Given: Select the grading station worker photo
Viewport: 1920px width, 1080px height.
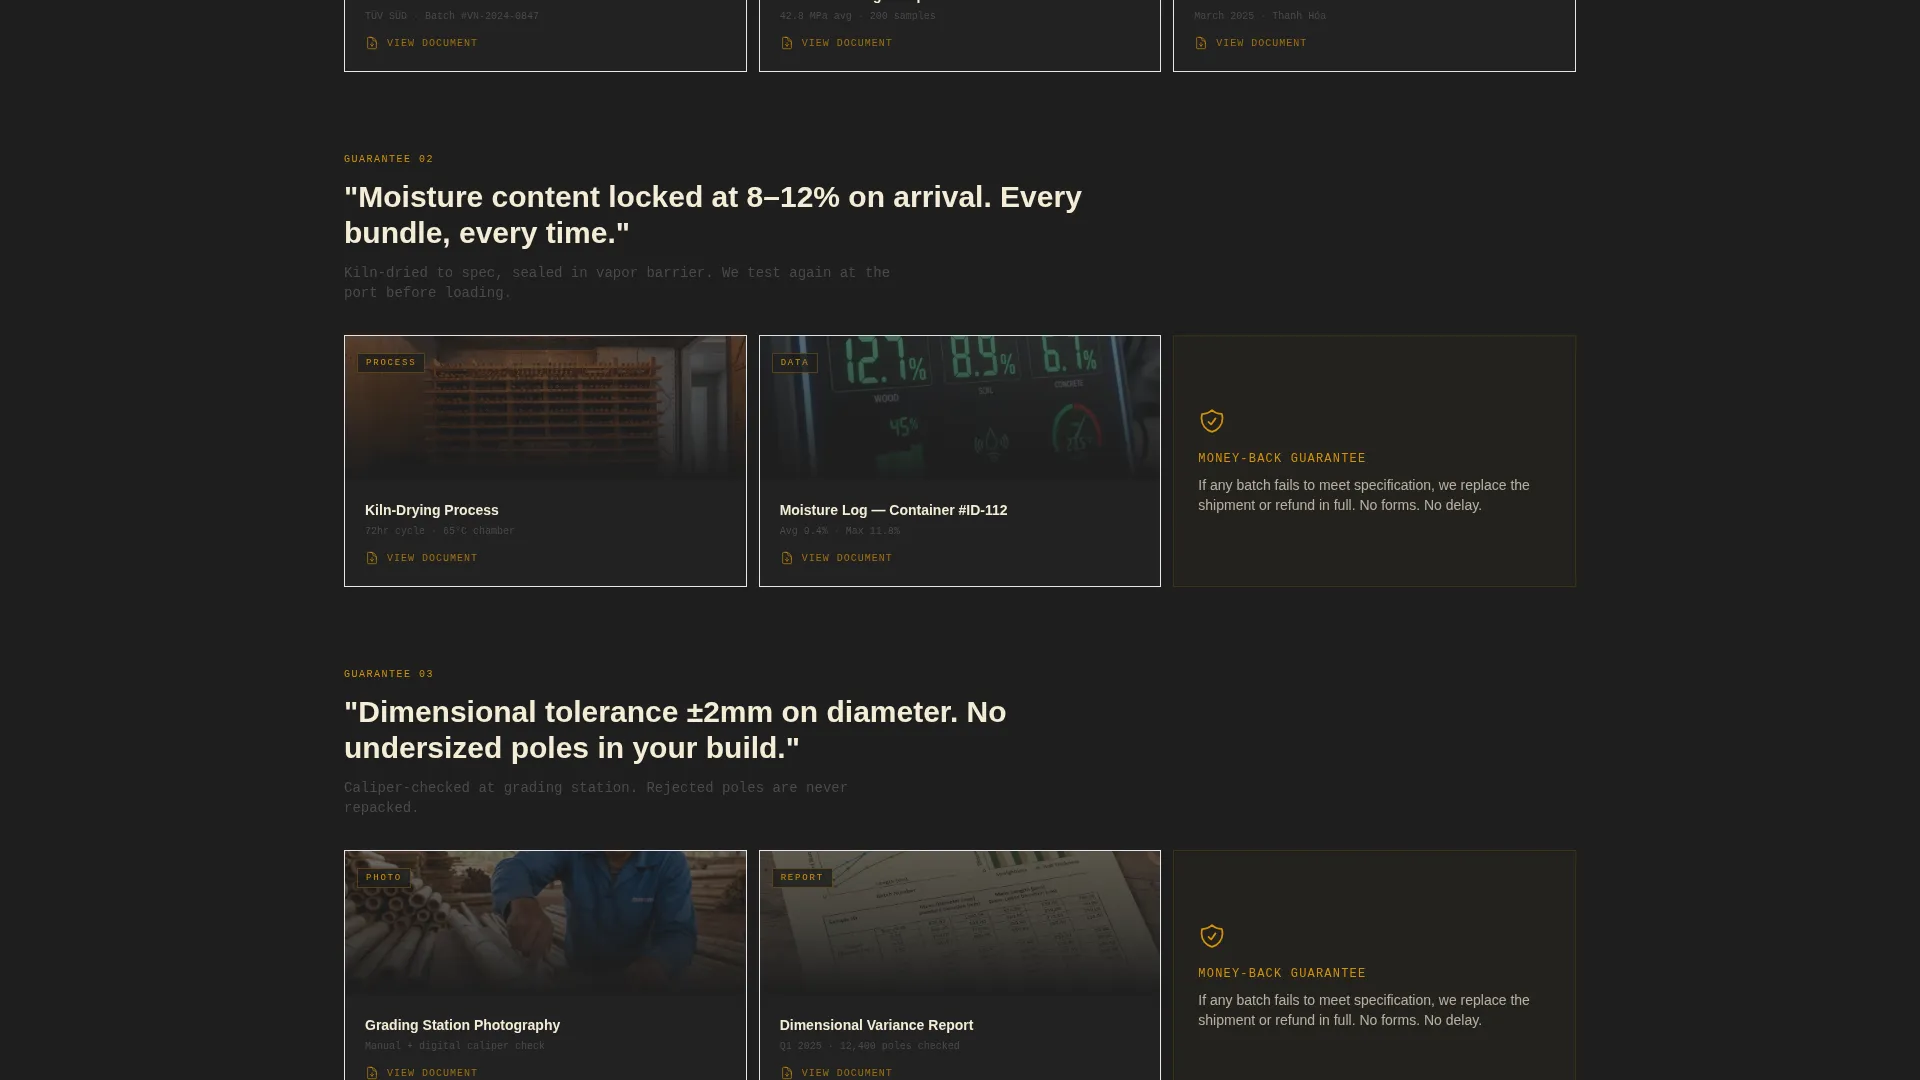Looking at the screenshot, I should coord(545,923).
